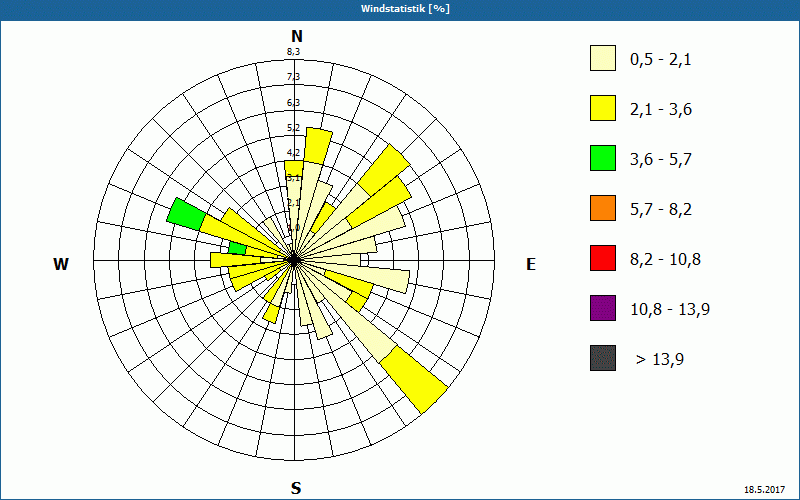Click the red 8,2 - 10,8 legend swatch
This screenshot has width=800, height=500.
tap(603, 258)
